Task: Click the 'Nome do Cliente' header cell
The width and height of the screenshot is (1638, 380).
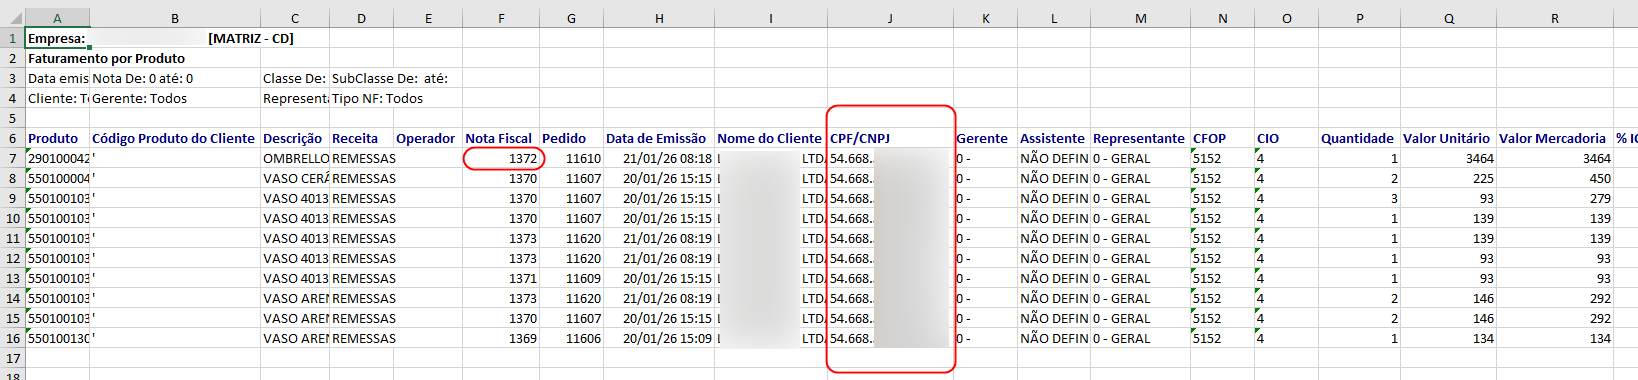Action: click(771, 138)
